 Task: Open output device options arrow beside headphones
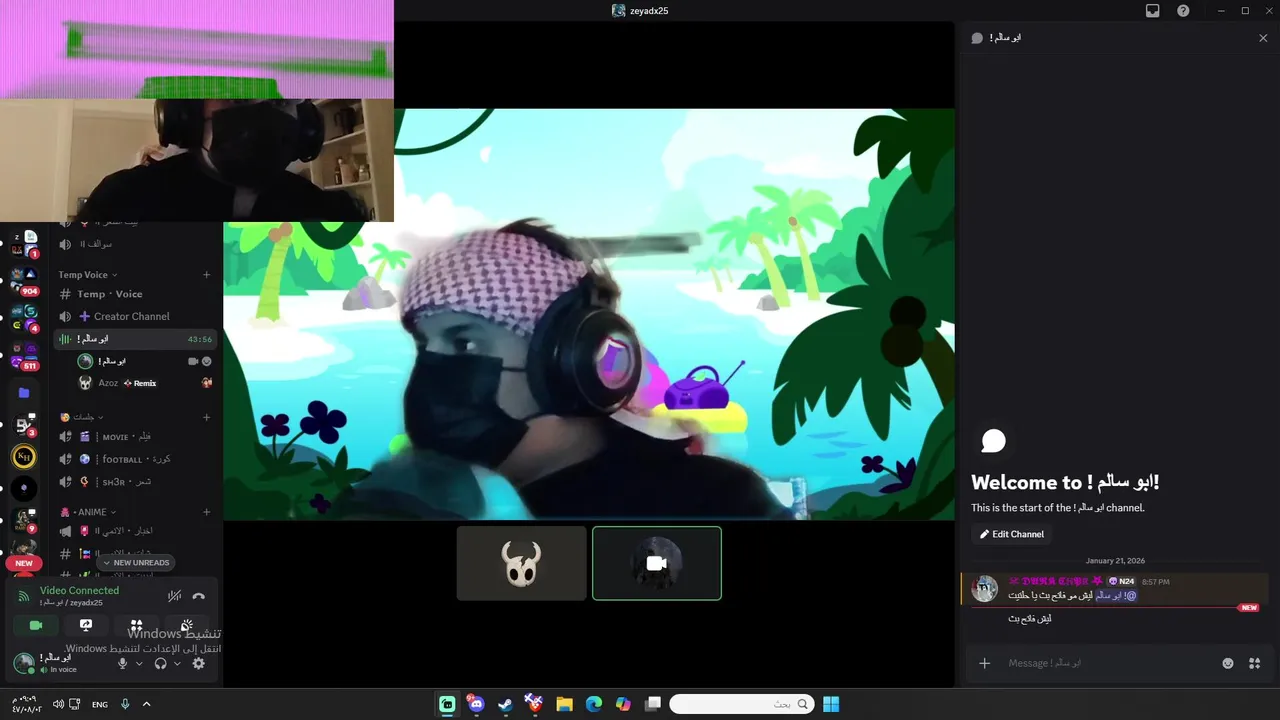pos(177,663)
